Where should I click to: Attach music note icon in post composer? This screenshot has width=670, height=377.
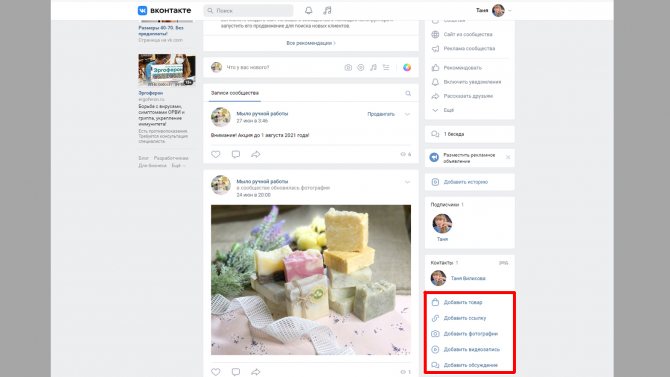pyautogui.click(x=373, y=68)
